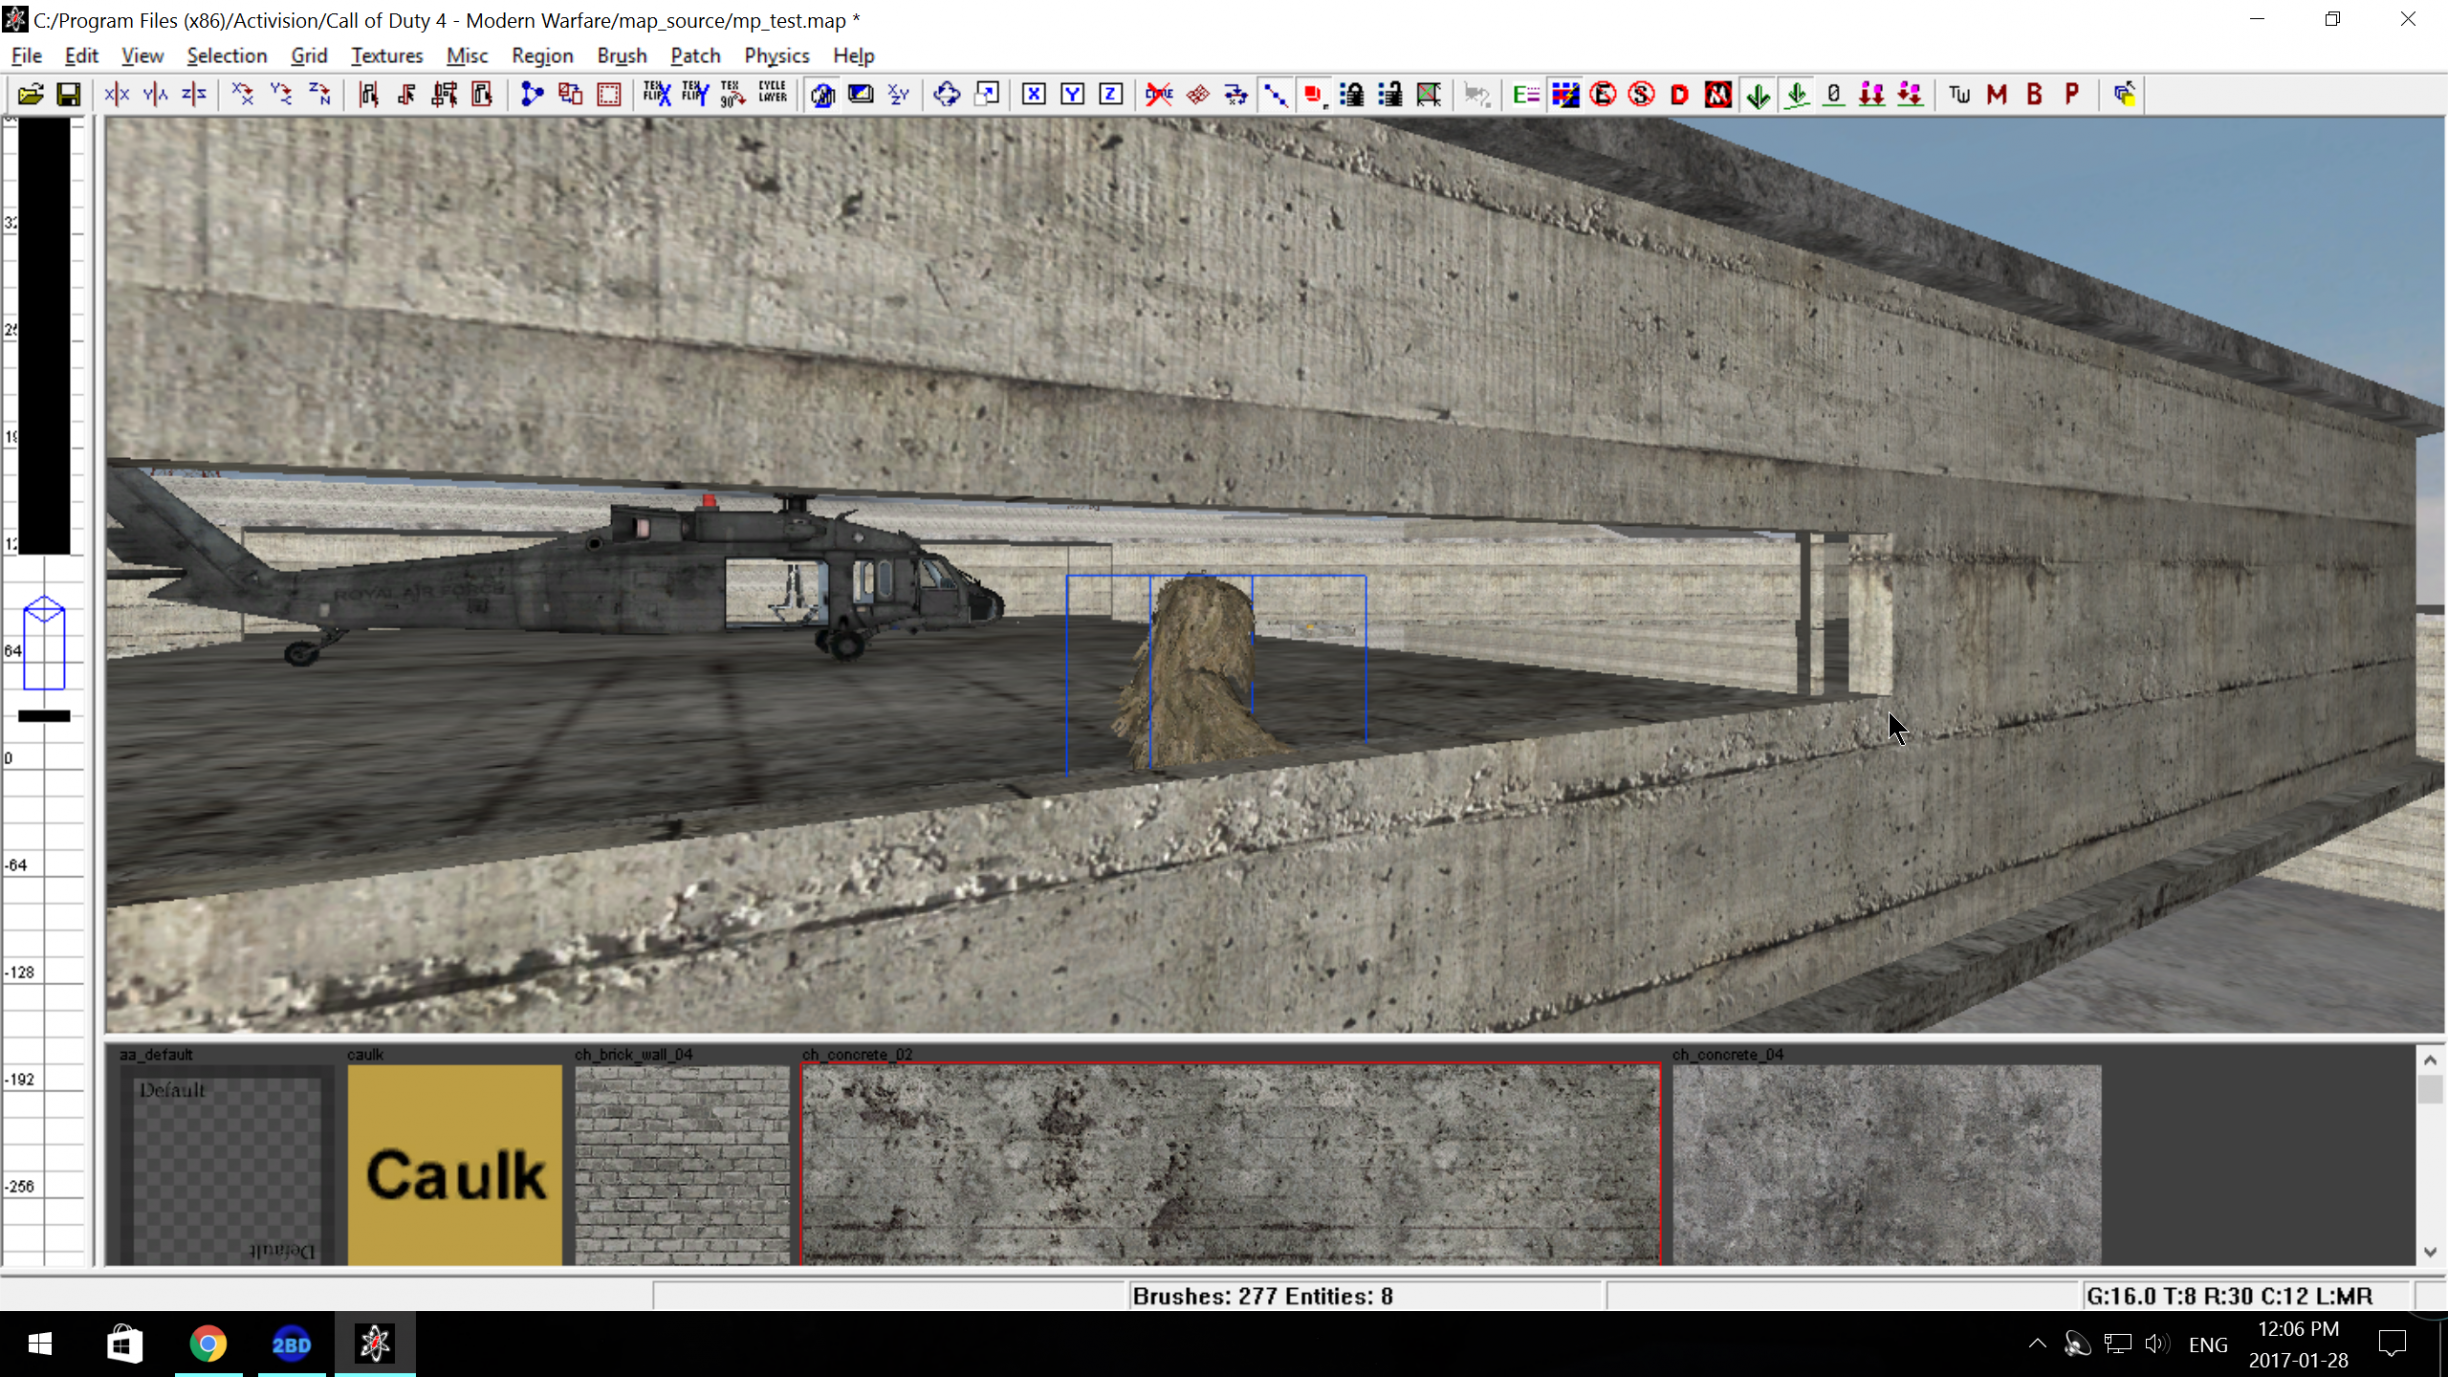Toggle X axis lock button
Viewport: 2448px width, 1377px height.
(1034, 94)
